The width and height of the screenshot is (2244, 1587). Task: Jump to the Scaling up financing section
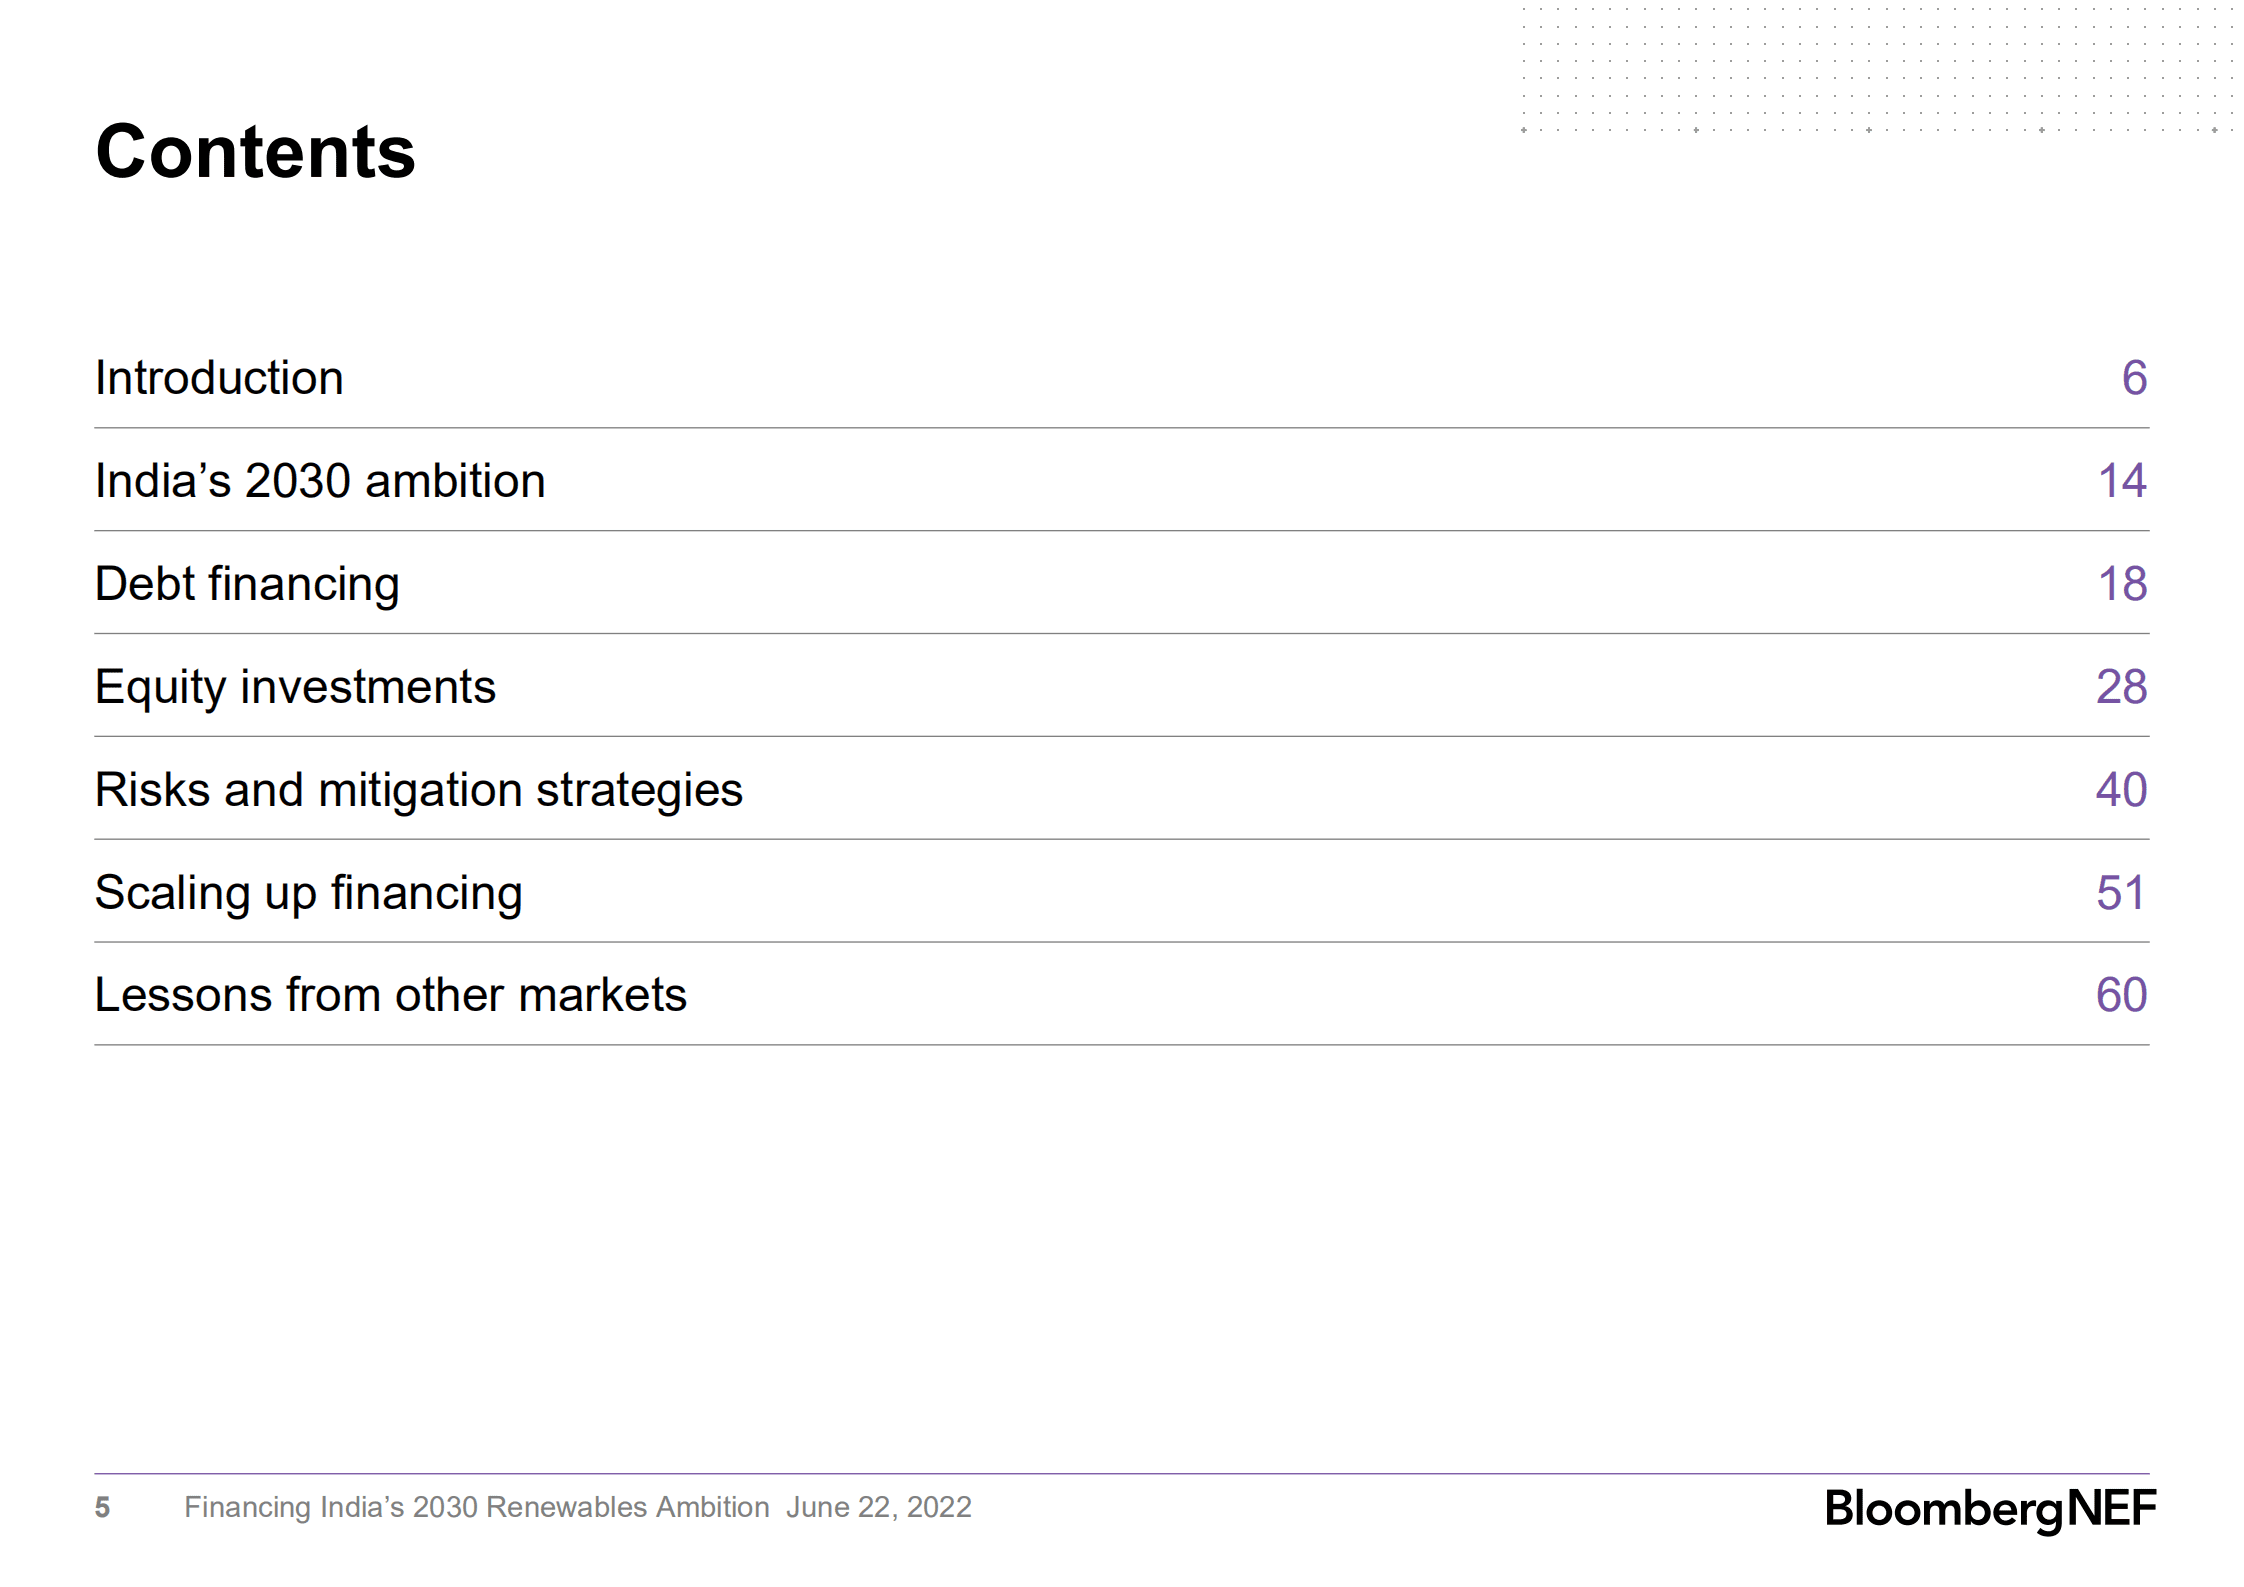pos(308,893)
